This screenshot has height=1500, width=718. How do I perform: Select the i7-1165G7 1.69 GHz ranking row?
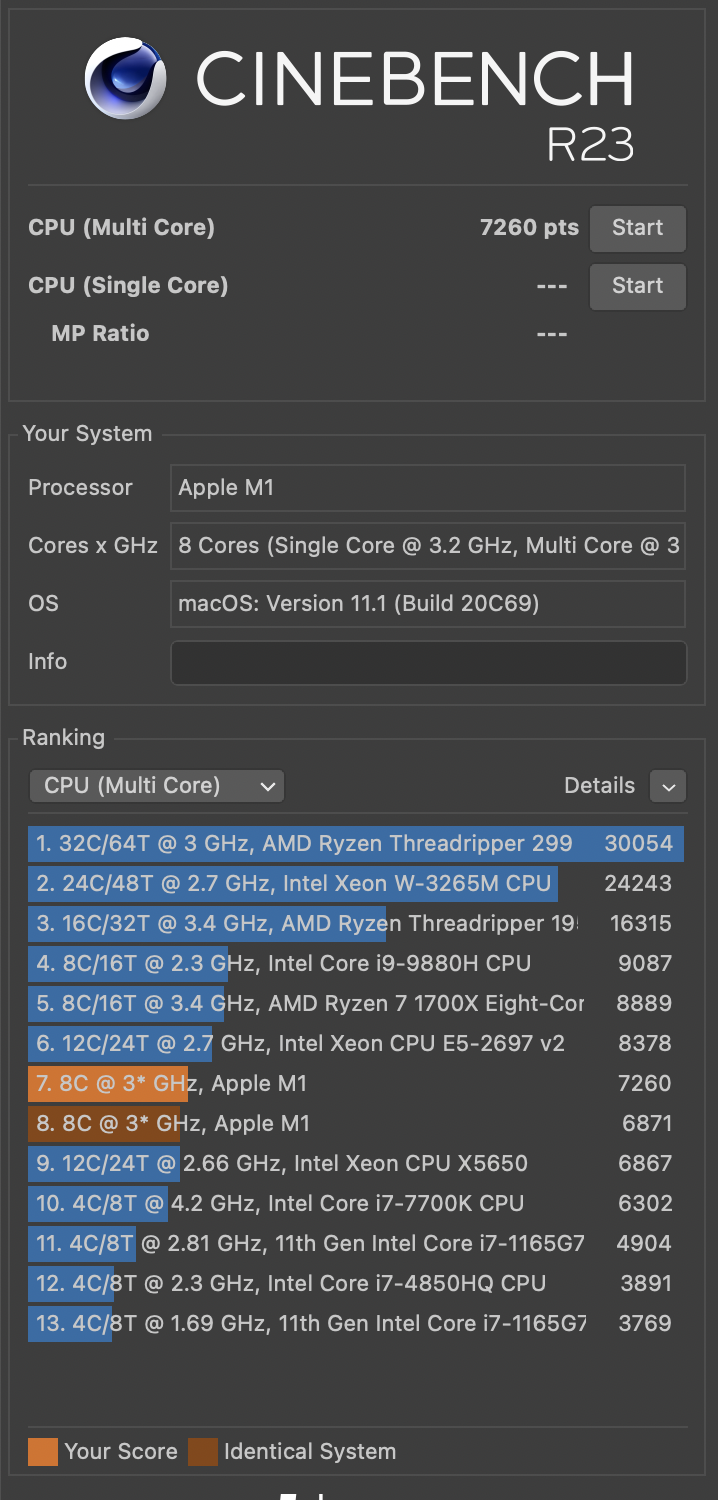[x=356, y=1323]
